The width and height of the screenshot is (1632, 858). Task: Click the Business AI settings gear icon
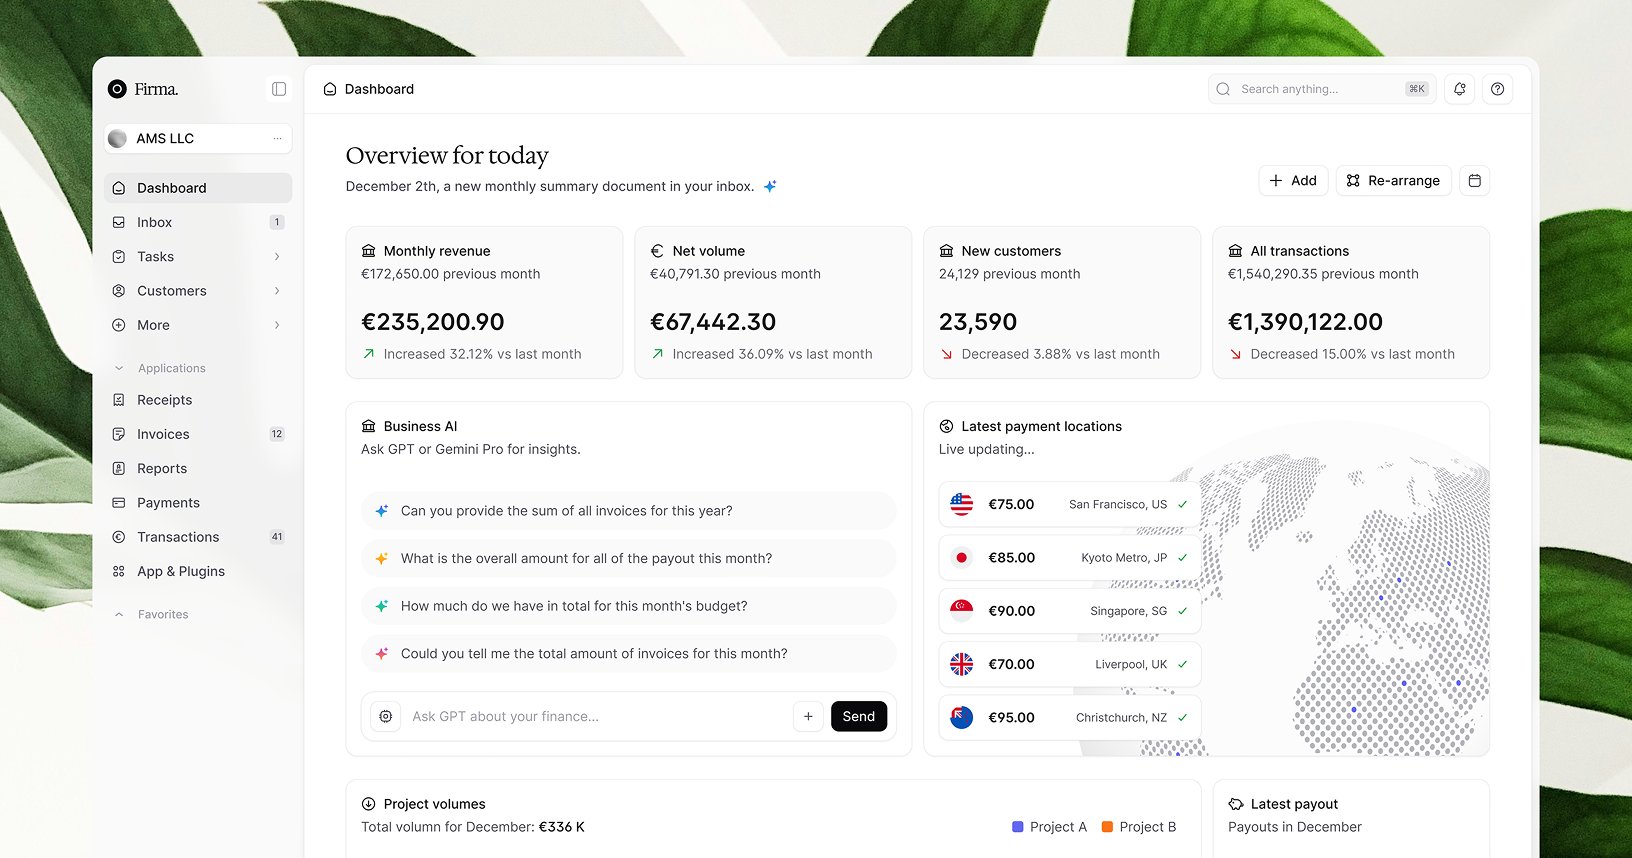point(386,716)
